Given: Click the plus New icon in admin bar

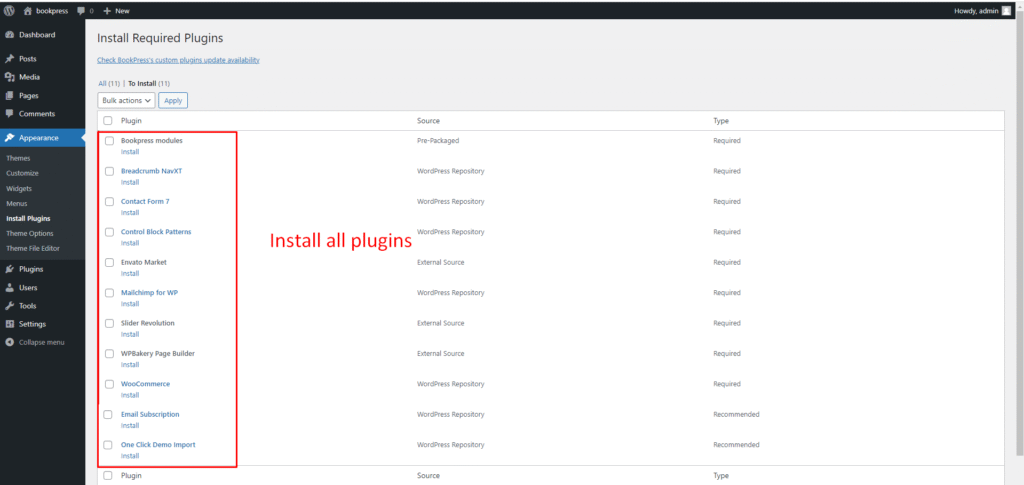Looking at the screenshot, I should point(107,11).
